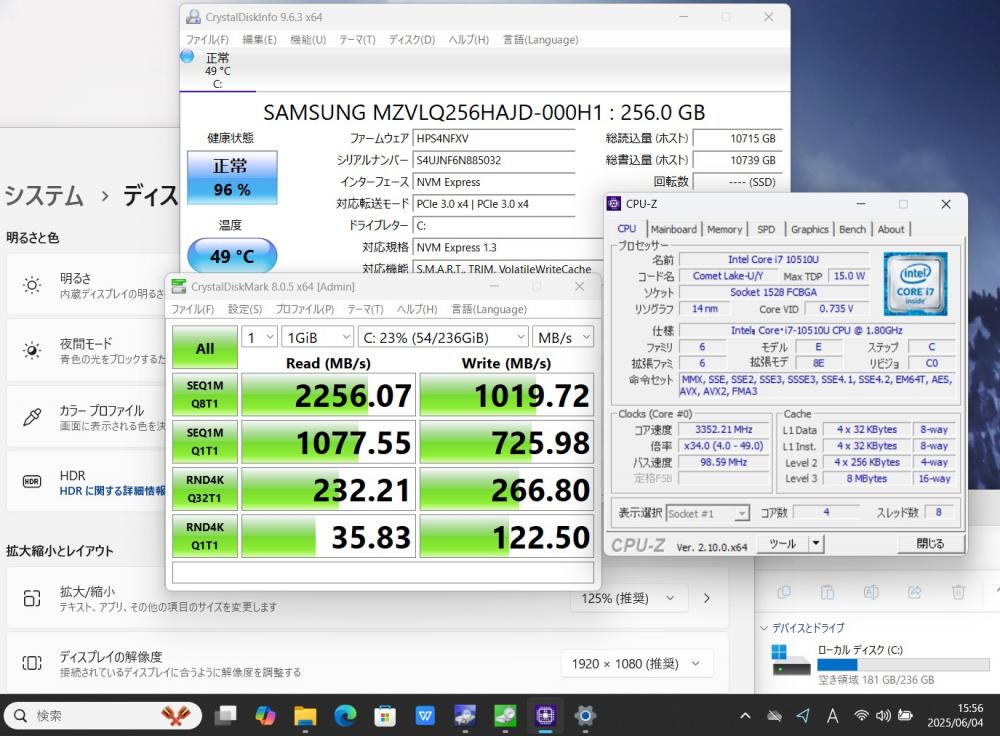Click the volume speaker icon in the tray

[883, 716]
